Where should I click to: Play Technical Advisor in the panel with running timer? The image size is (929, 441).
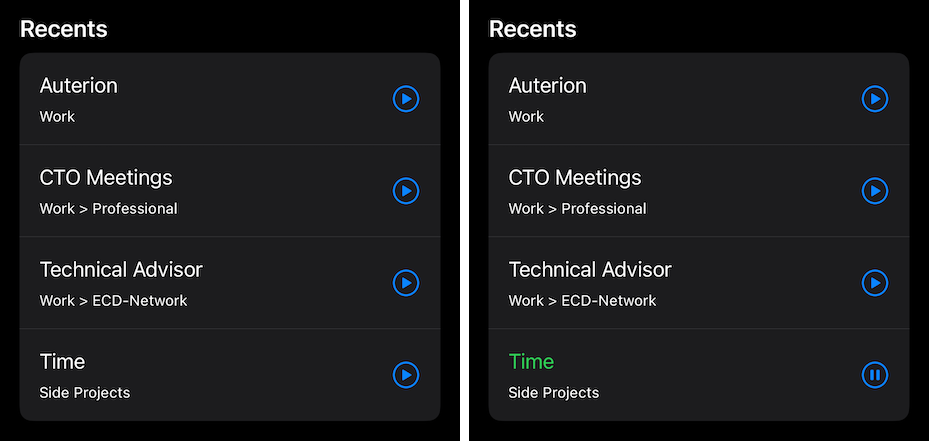875,283
